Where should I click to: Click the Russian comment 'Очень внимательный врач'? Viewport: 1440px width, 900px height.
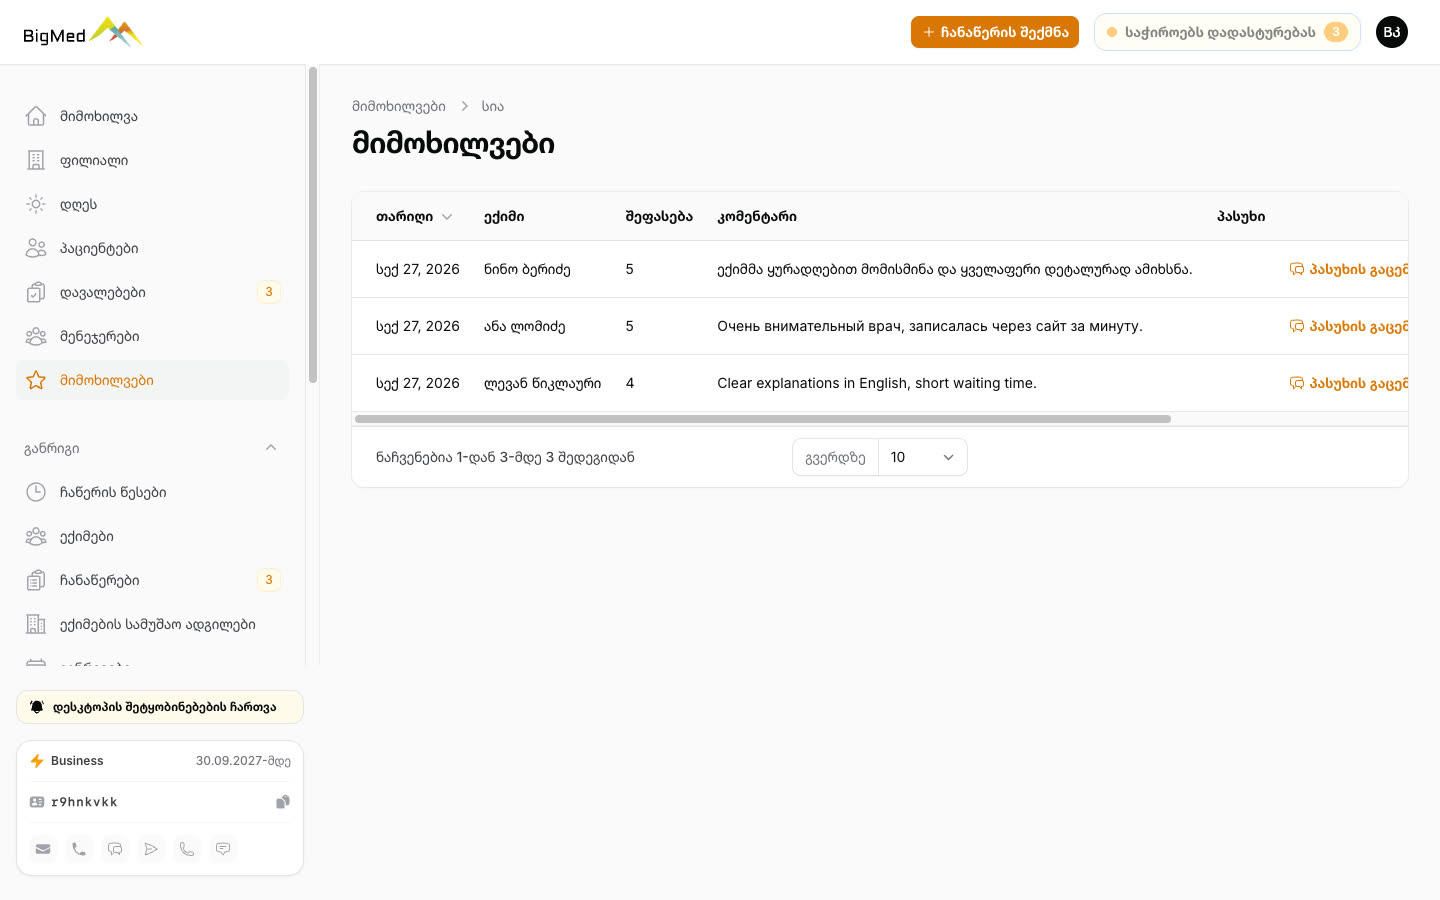930,326
